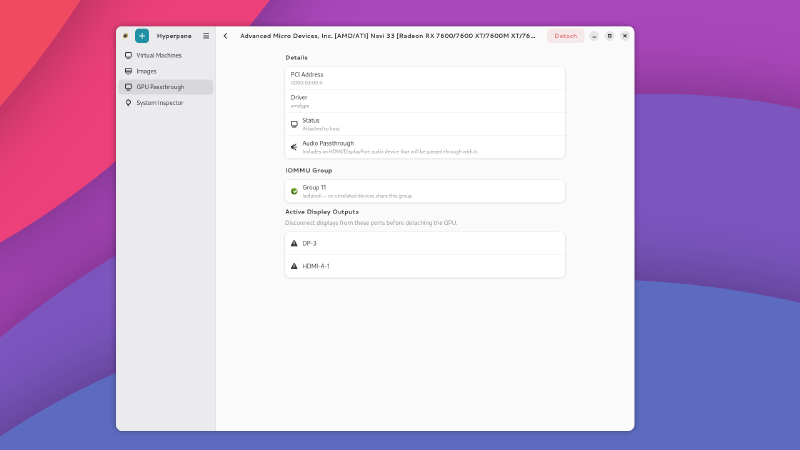Select the PCI Address row
This screenshot has width=800, height=450.
[x=424, y=78]
